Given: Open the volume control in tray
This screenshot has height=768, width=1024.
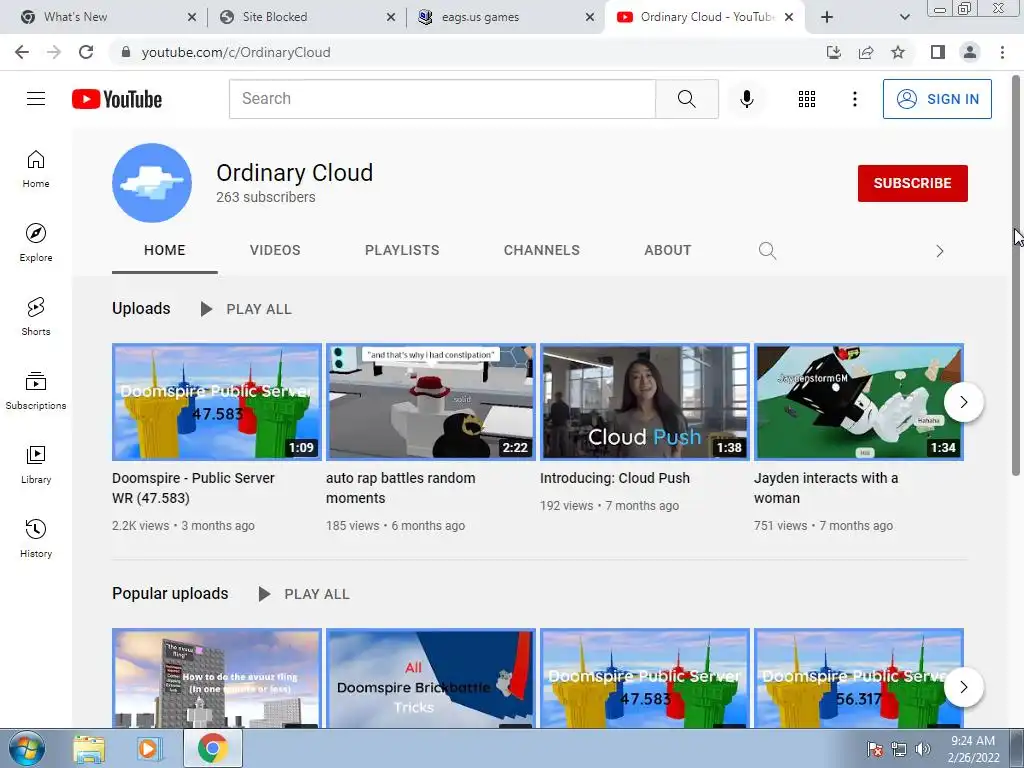Looking at the screenshot, I should click(x=923, y=749).
